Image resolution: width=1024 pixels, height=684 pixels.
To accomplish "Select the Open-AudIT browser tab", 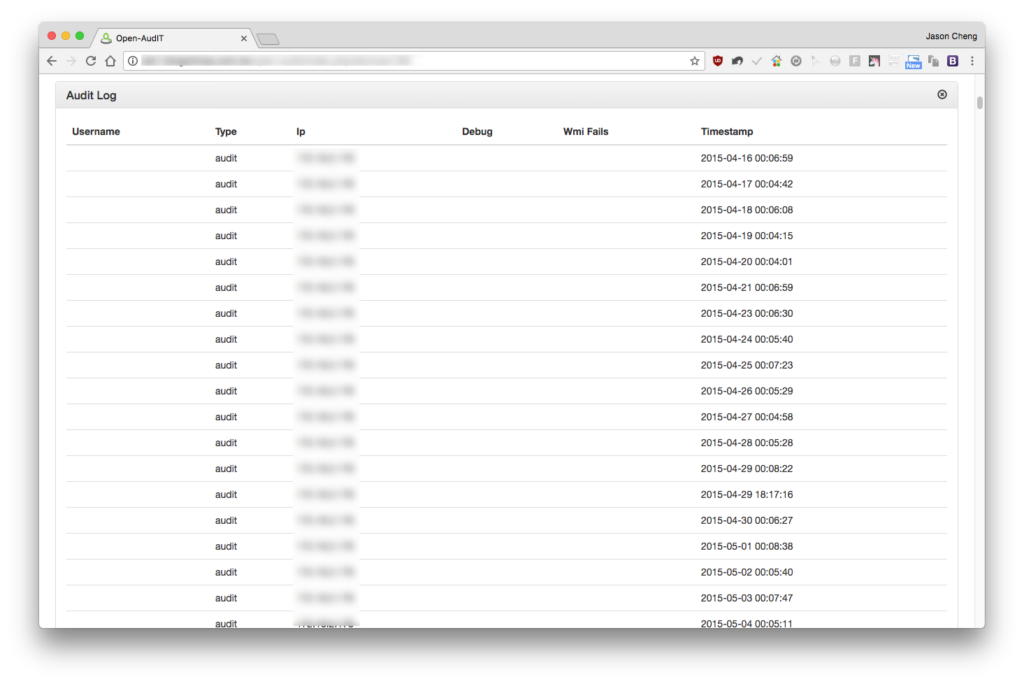I will coord(172,38).
